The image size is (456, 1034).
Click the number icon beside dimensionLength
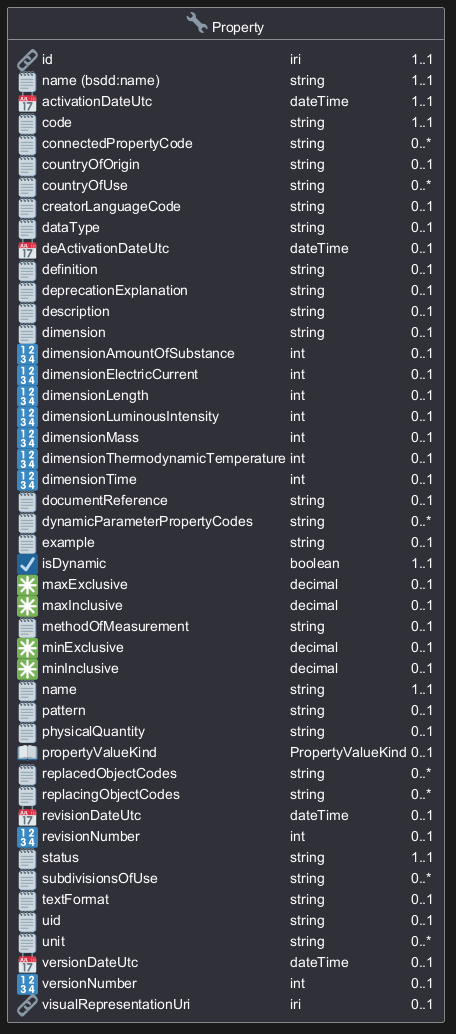(x=27, y=396)
